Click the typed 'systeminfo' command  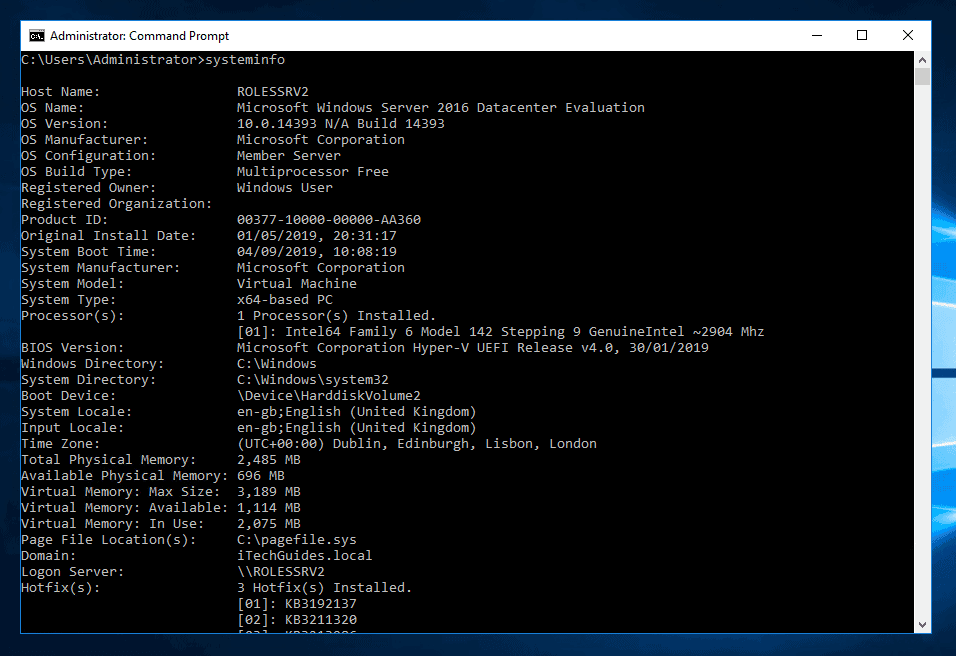pyautogui.click(x=245, y=60)
